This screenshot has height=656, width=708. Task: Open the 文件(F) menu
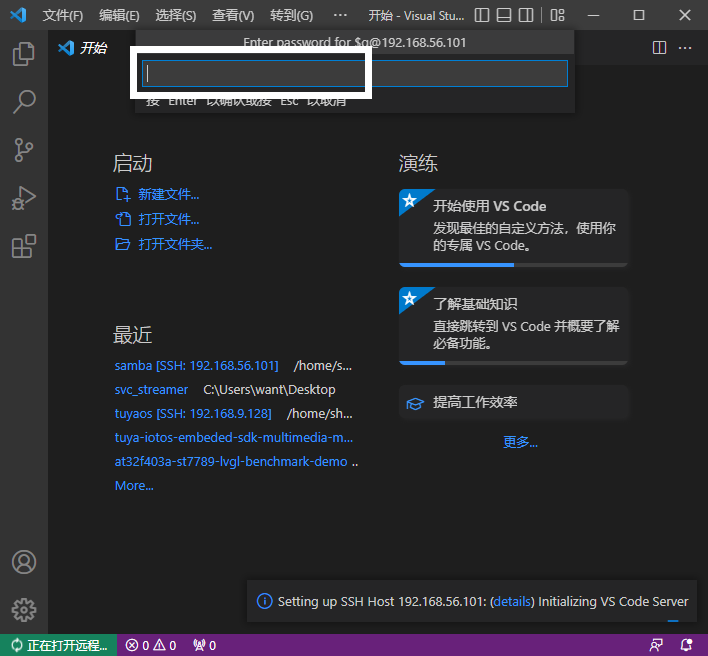point(63,16)
